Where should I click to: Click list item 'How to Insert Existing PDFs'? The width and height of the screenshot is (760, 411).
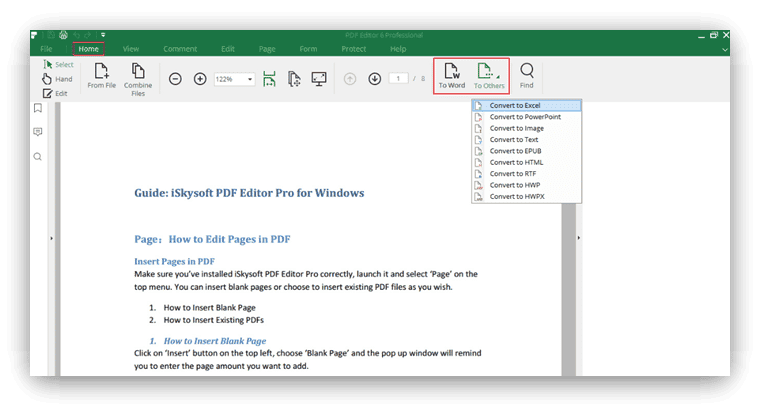pyautogui.click(x=214, y=320)
